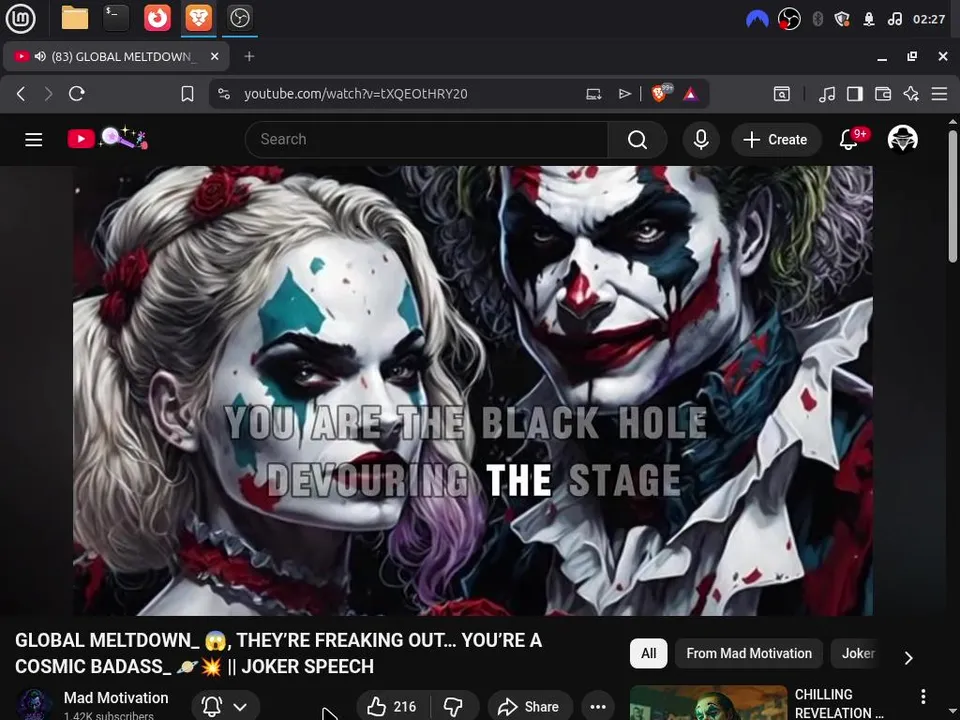
Task: Show system notifications bell in tray
Action: (869, 19)
